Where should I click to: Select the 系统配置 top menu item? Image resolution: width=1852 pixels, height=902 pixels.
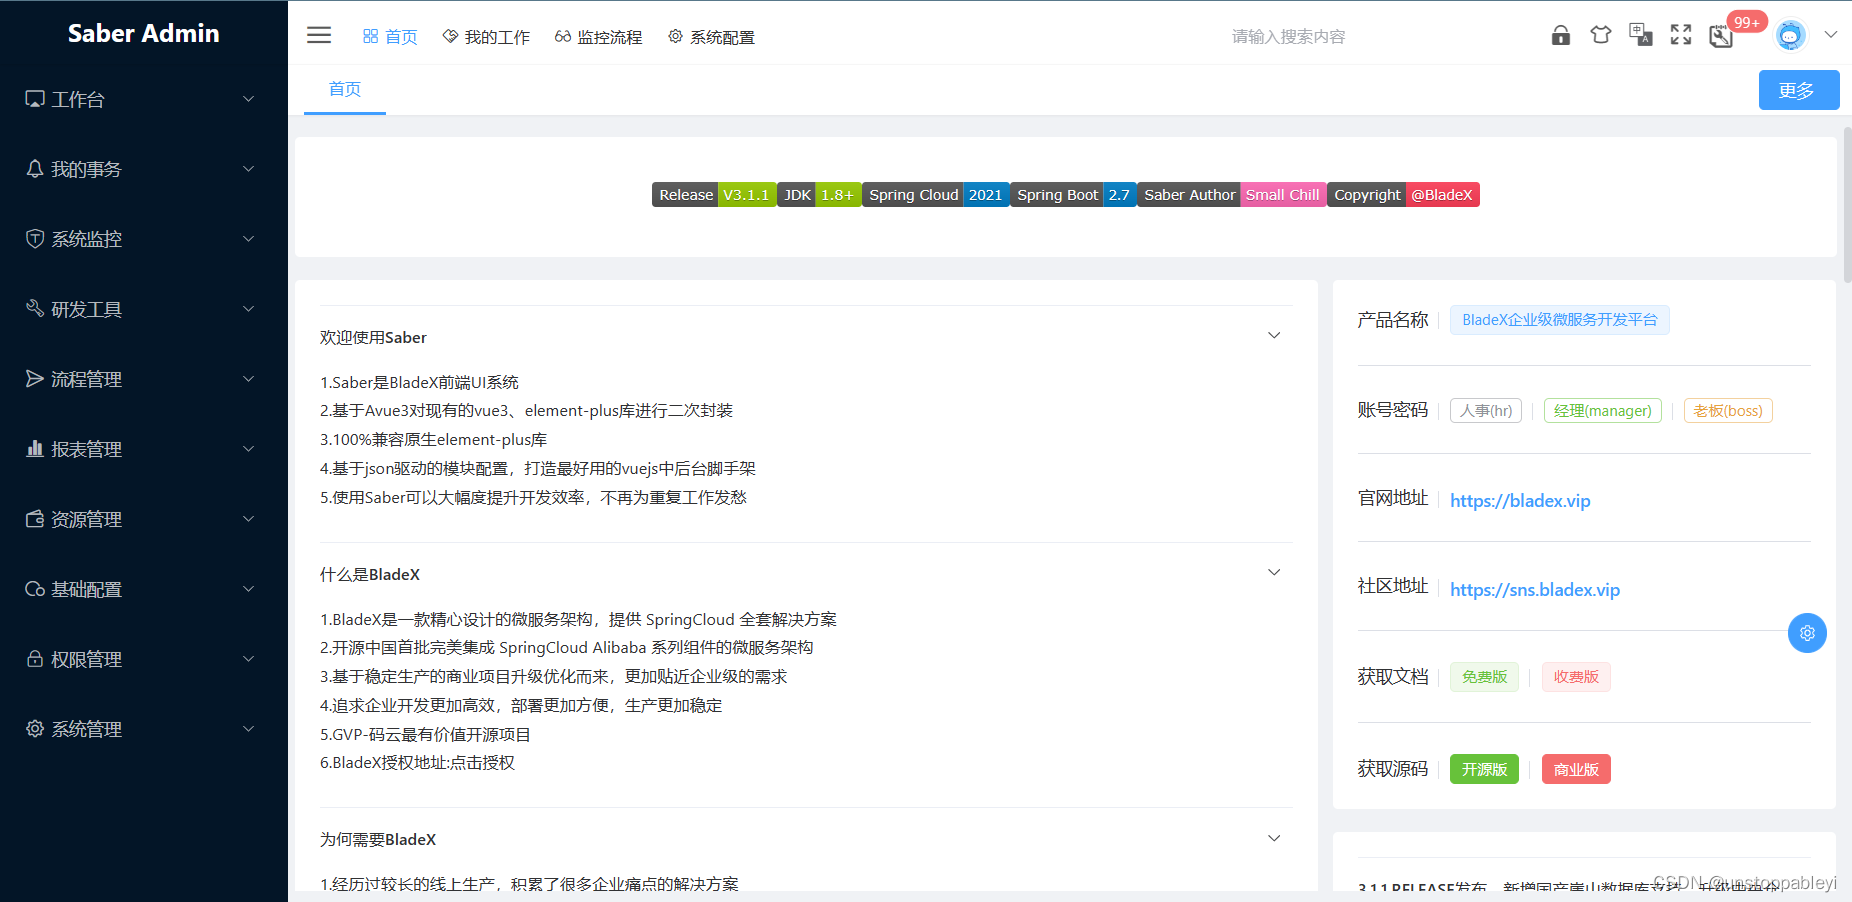[x=711, y=37]
